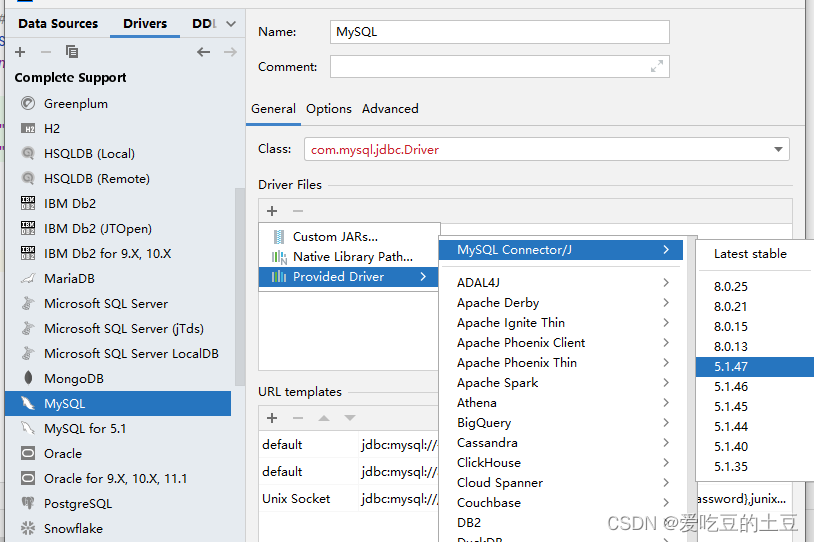Select Latest stable version

click(750, 254)
